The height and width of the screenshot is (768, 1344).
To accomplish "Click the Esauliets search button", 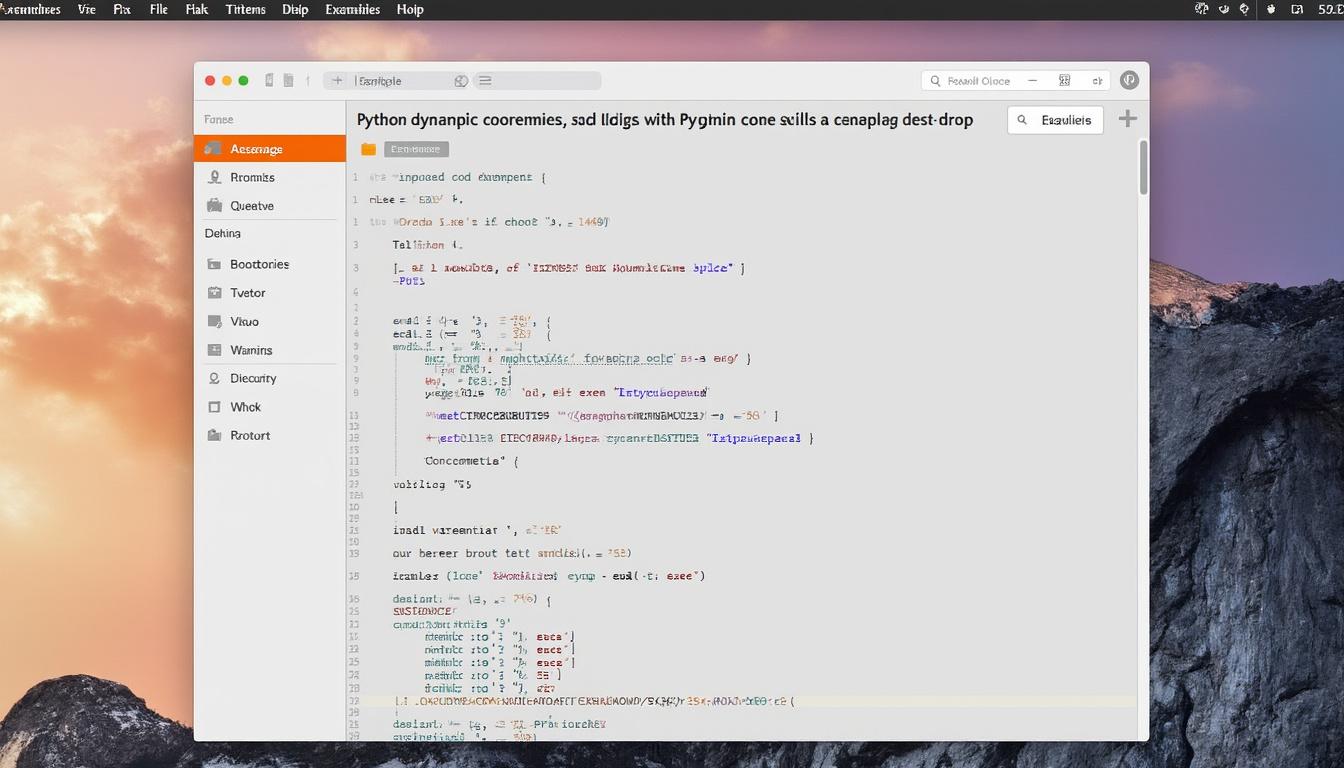I will 1055,119.
